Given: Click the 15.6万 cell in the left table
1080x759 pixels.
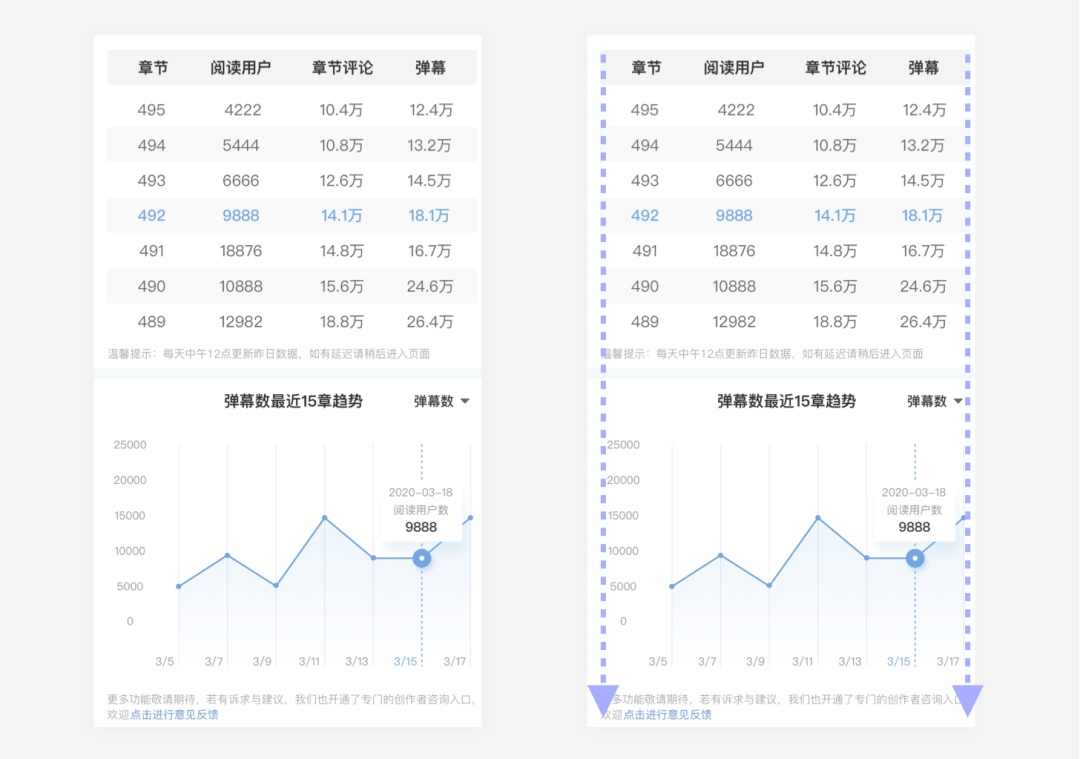Looking at the screenshot, I should pyautogui.click(x=341, y=287).
